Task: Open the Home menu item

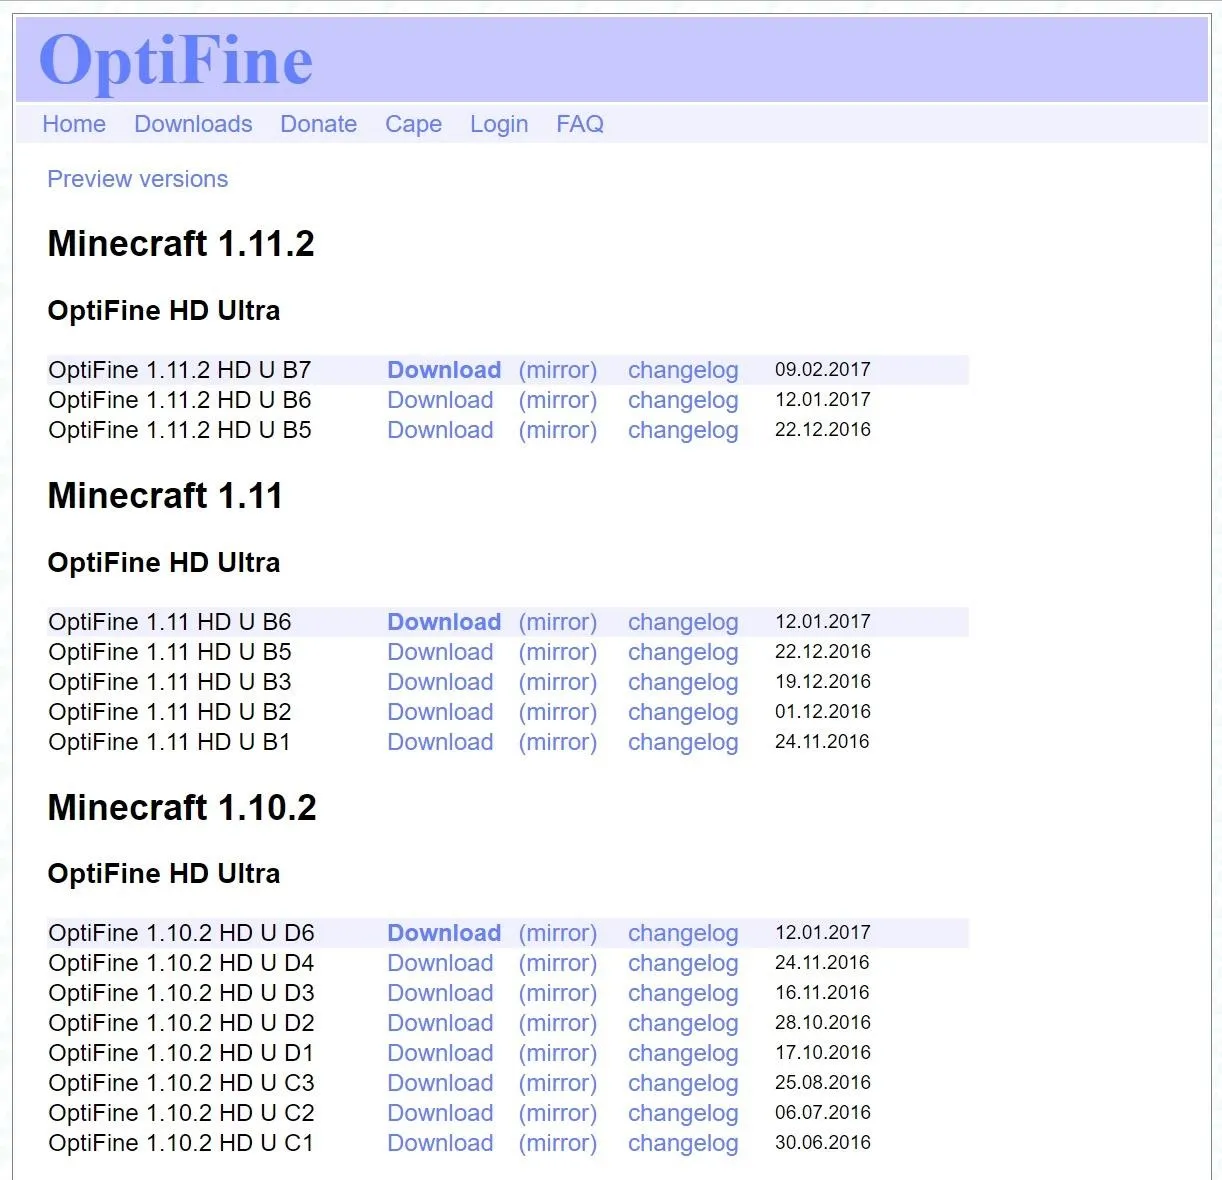Action: click(74, 124)
